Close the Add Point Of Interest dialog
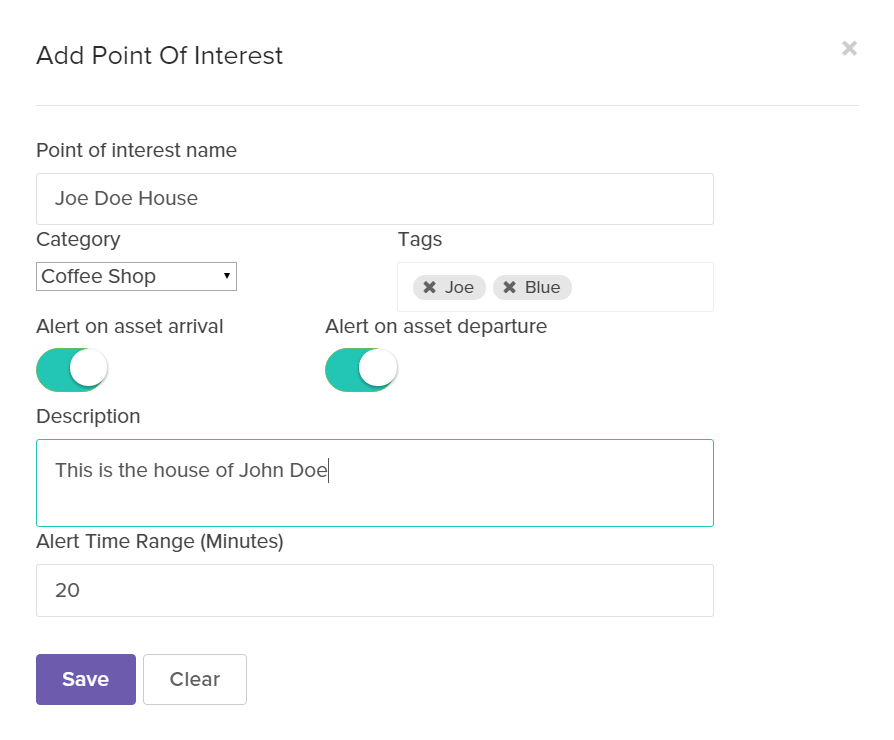Image resolution: width=894 pixels, height=740 pixels. coord(849,48)
